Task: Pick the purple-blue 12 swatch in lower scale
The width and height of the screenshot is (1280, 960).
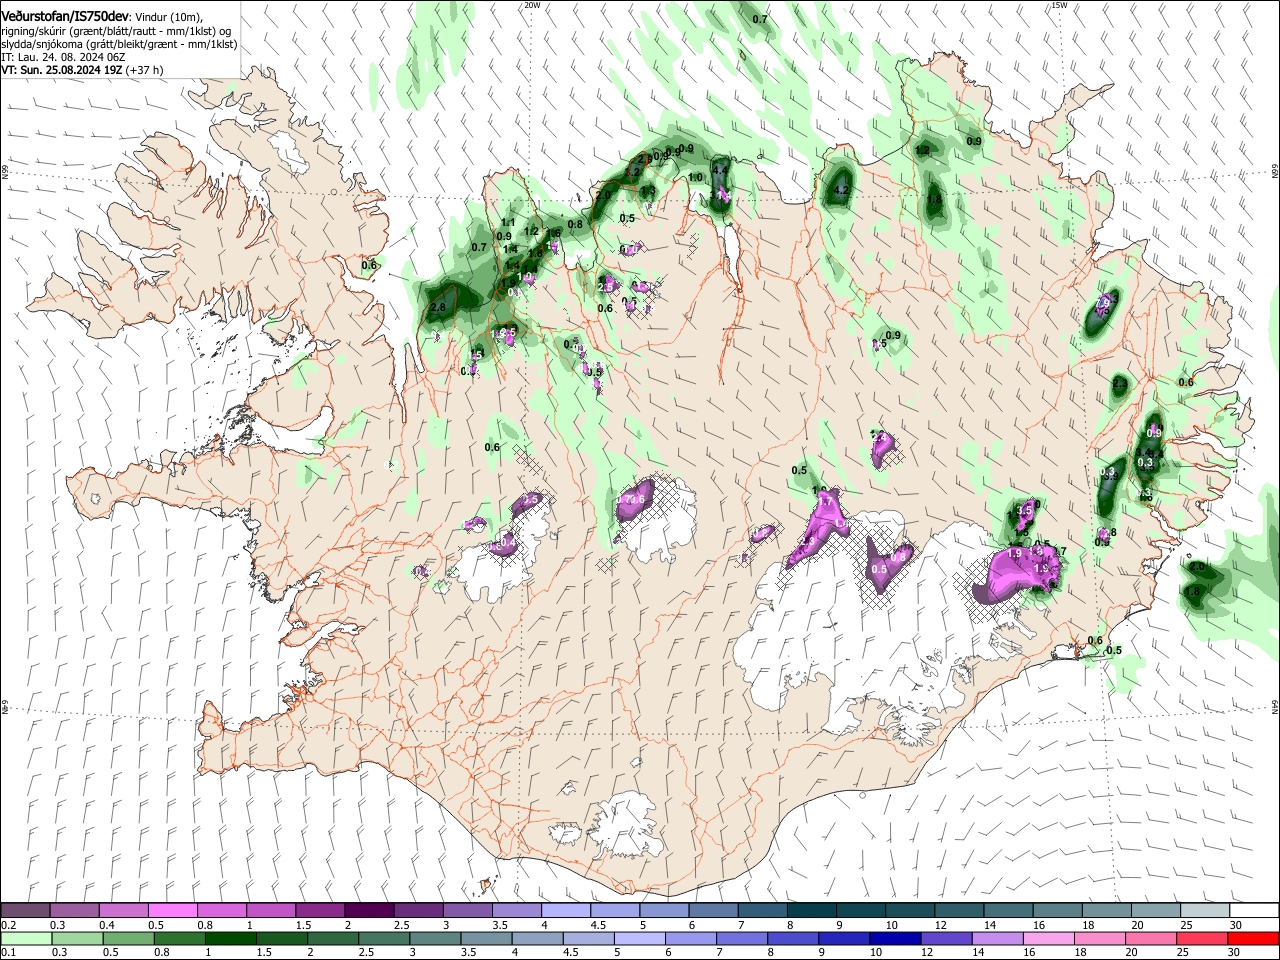Action: click(946, 938)
